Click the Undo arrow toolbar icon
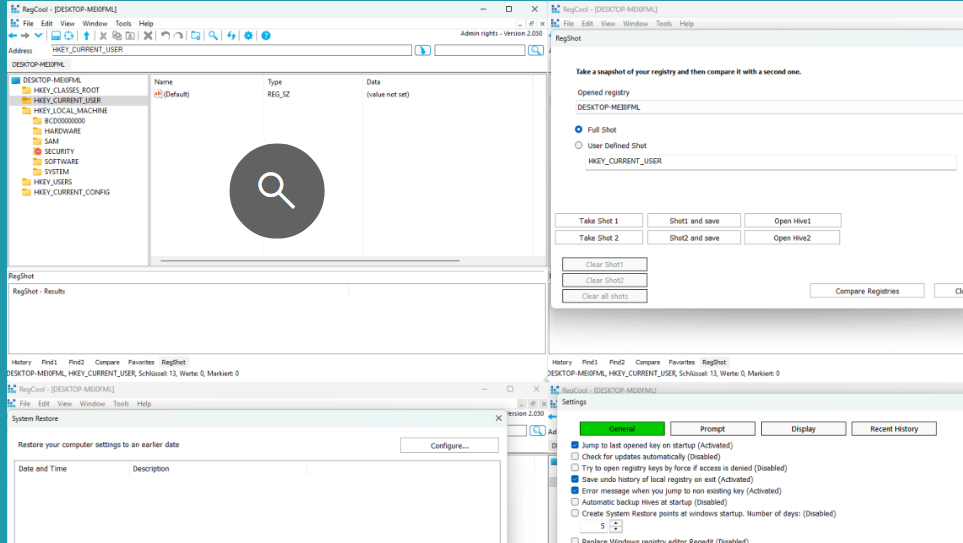The image size is (963, 543). [x=165, y=36]
